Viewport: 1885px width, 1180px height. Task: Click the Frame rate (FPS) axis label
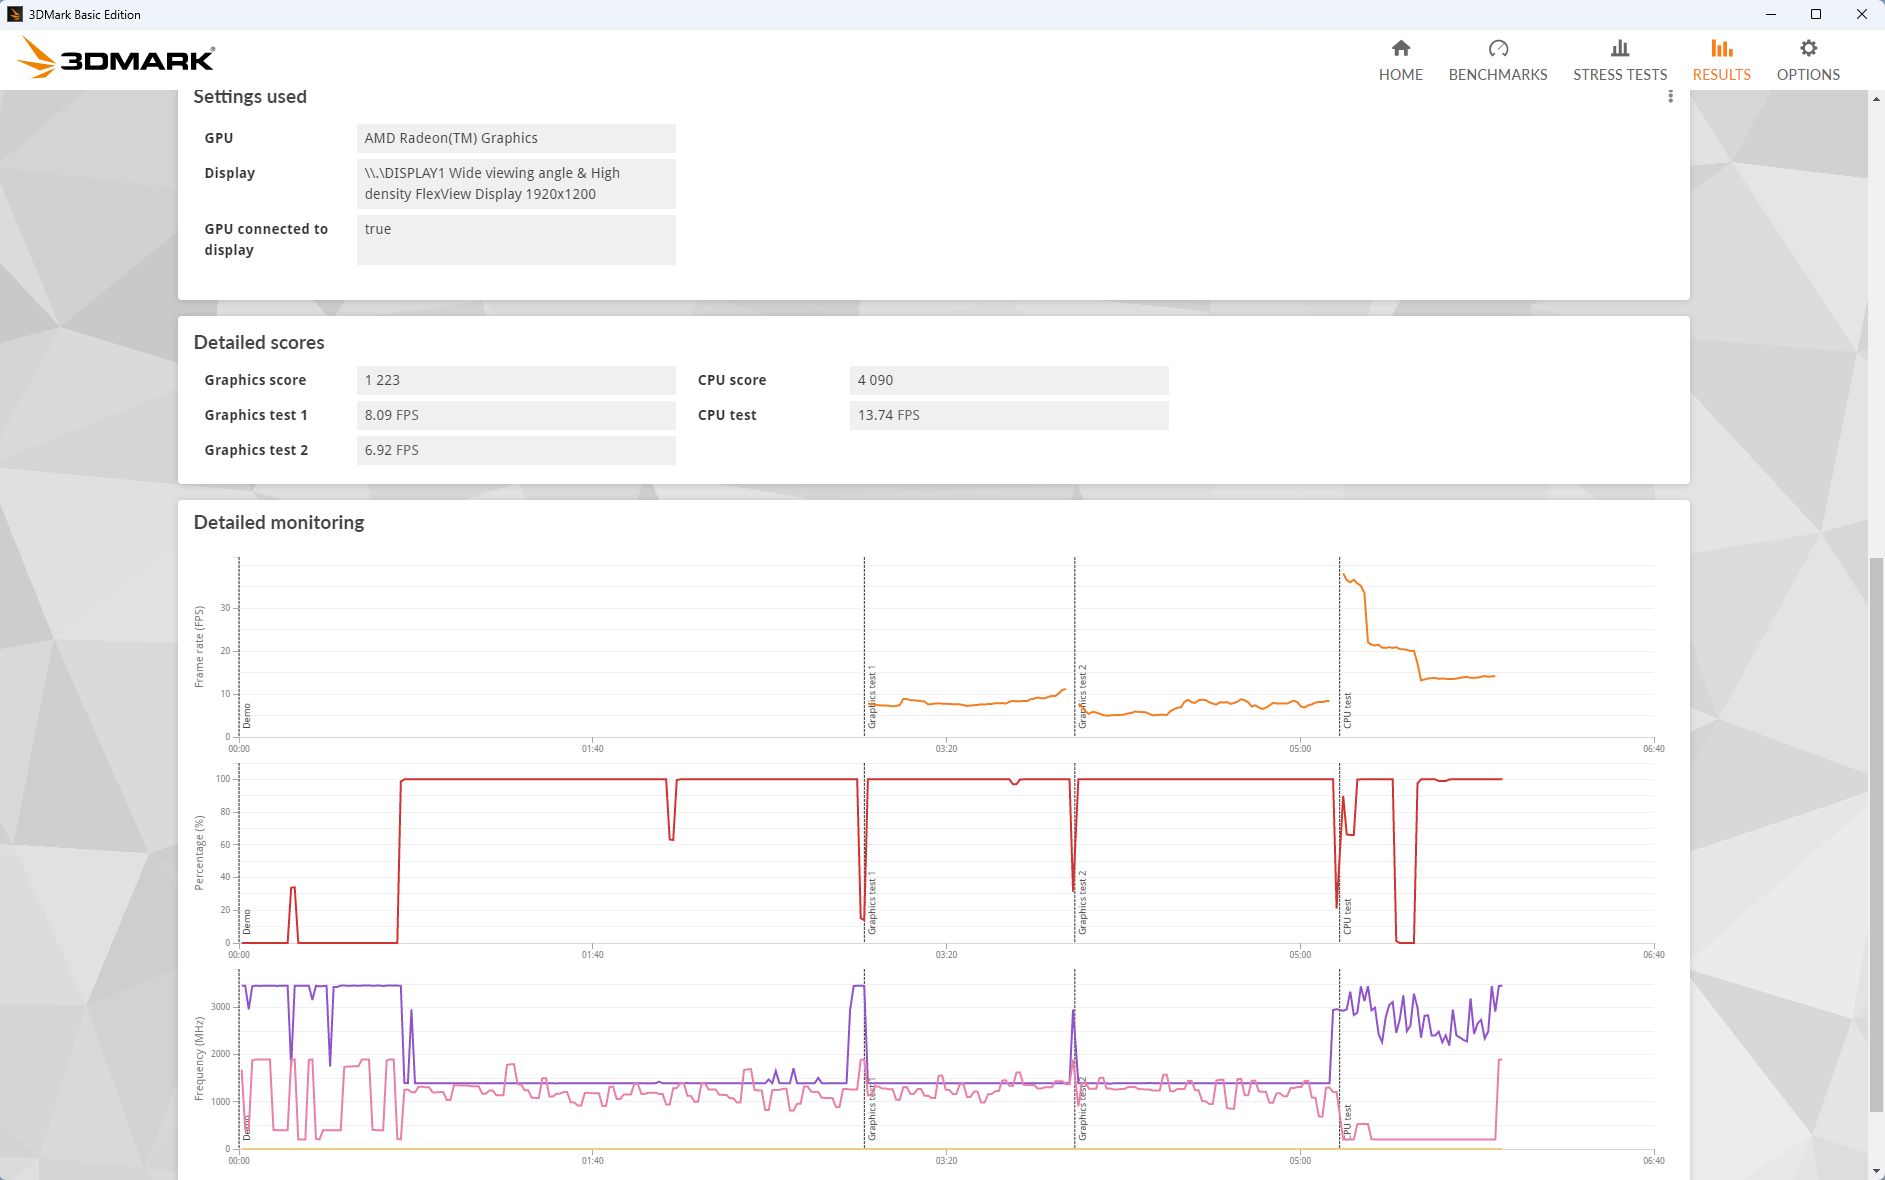pos(199,646)
